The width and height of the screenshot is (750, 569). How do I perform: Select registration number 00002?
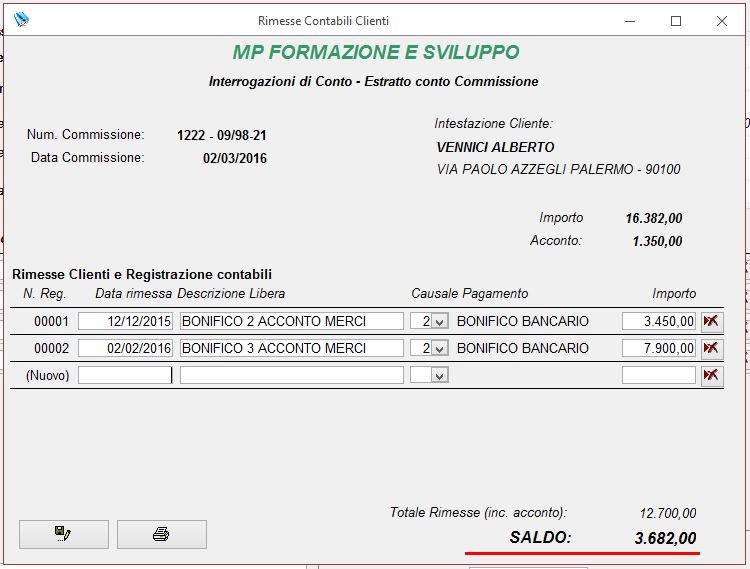[51, 348]
